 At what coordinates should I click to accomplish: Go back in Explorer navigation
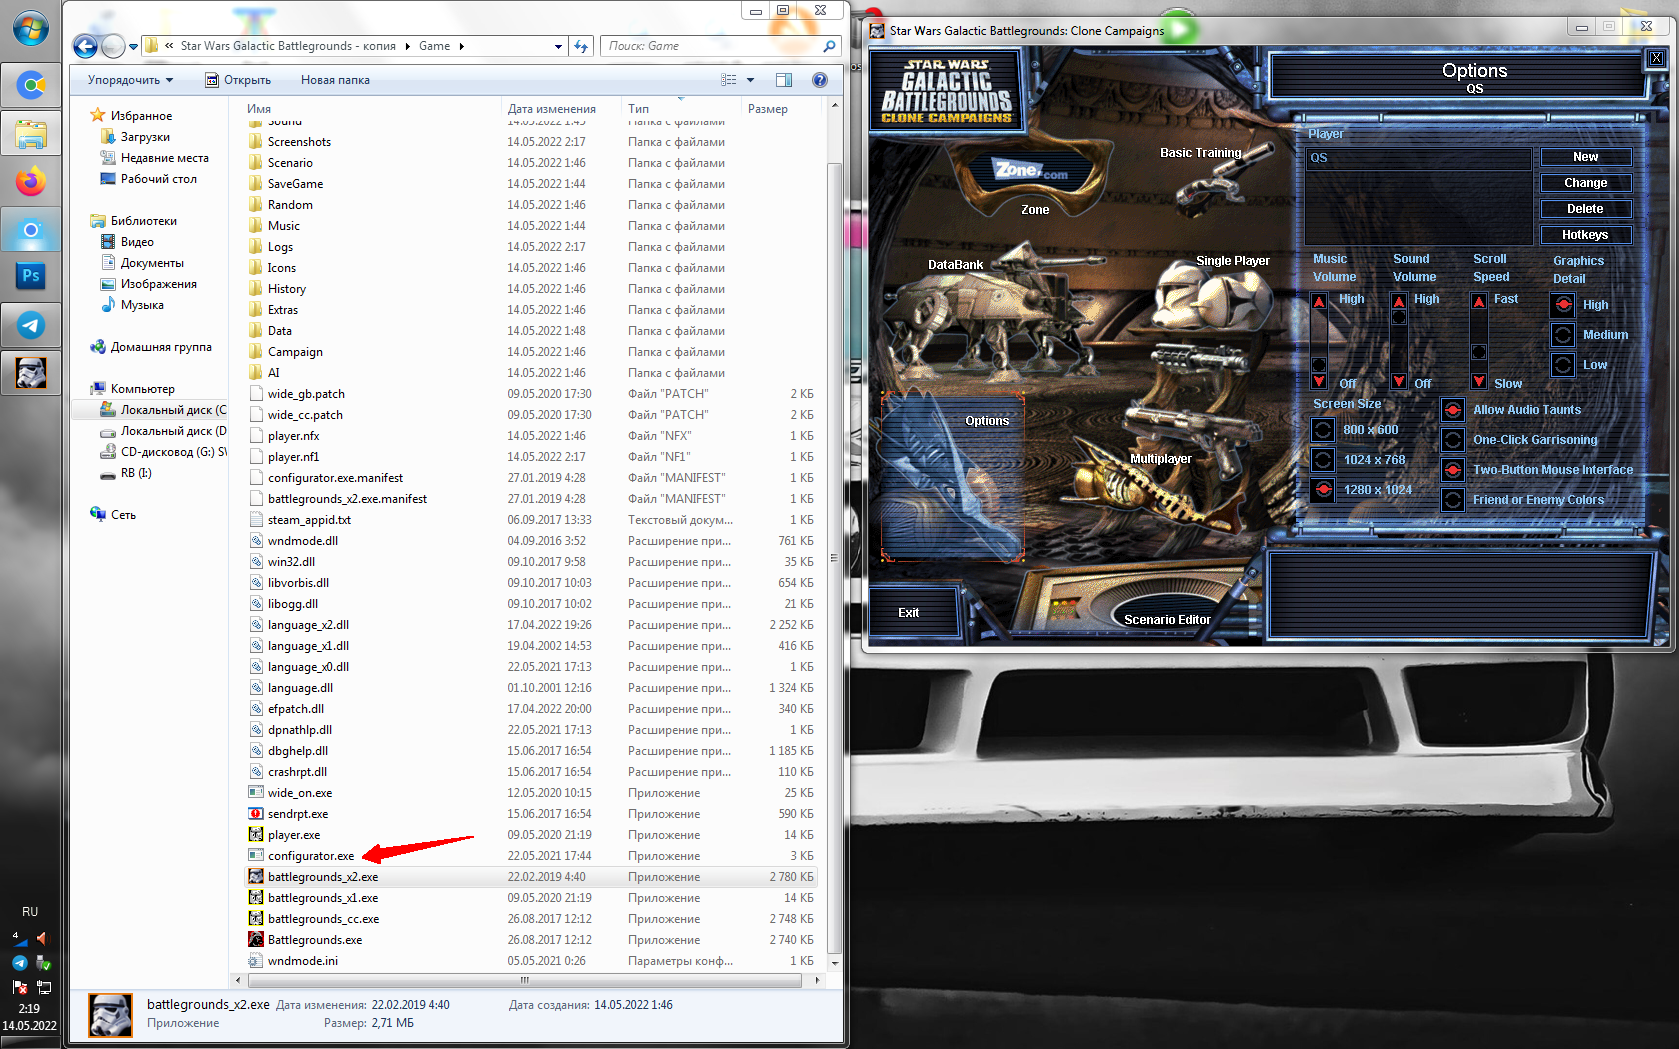[86, 46]
